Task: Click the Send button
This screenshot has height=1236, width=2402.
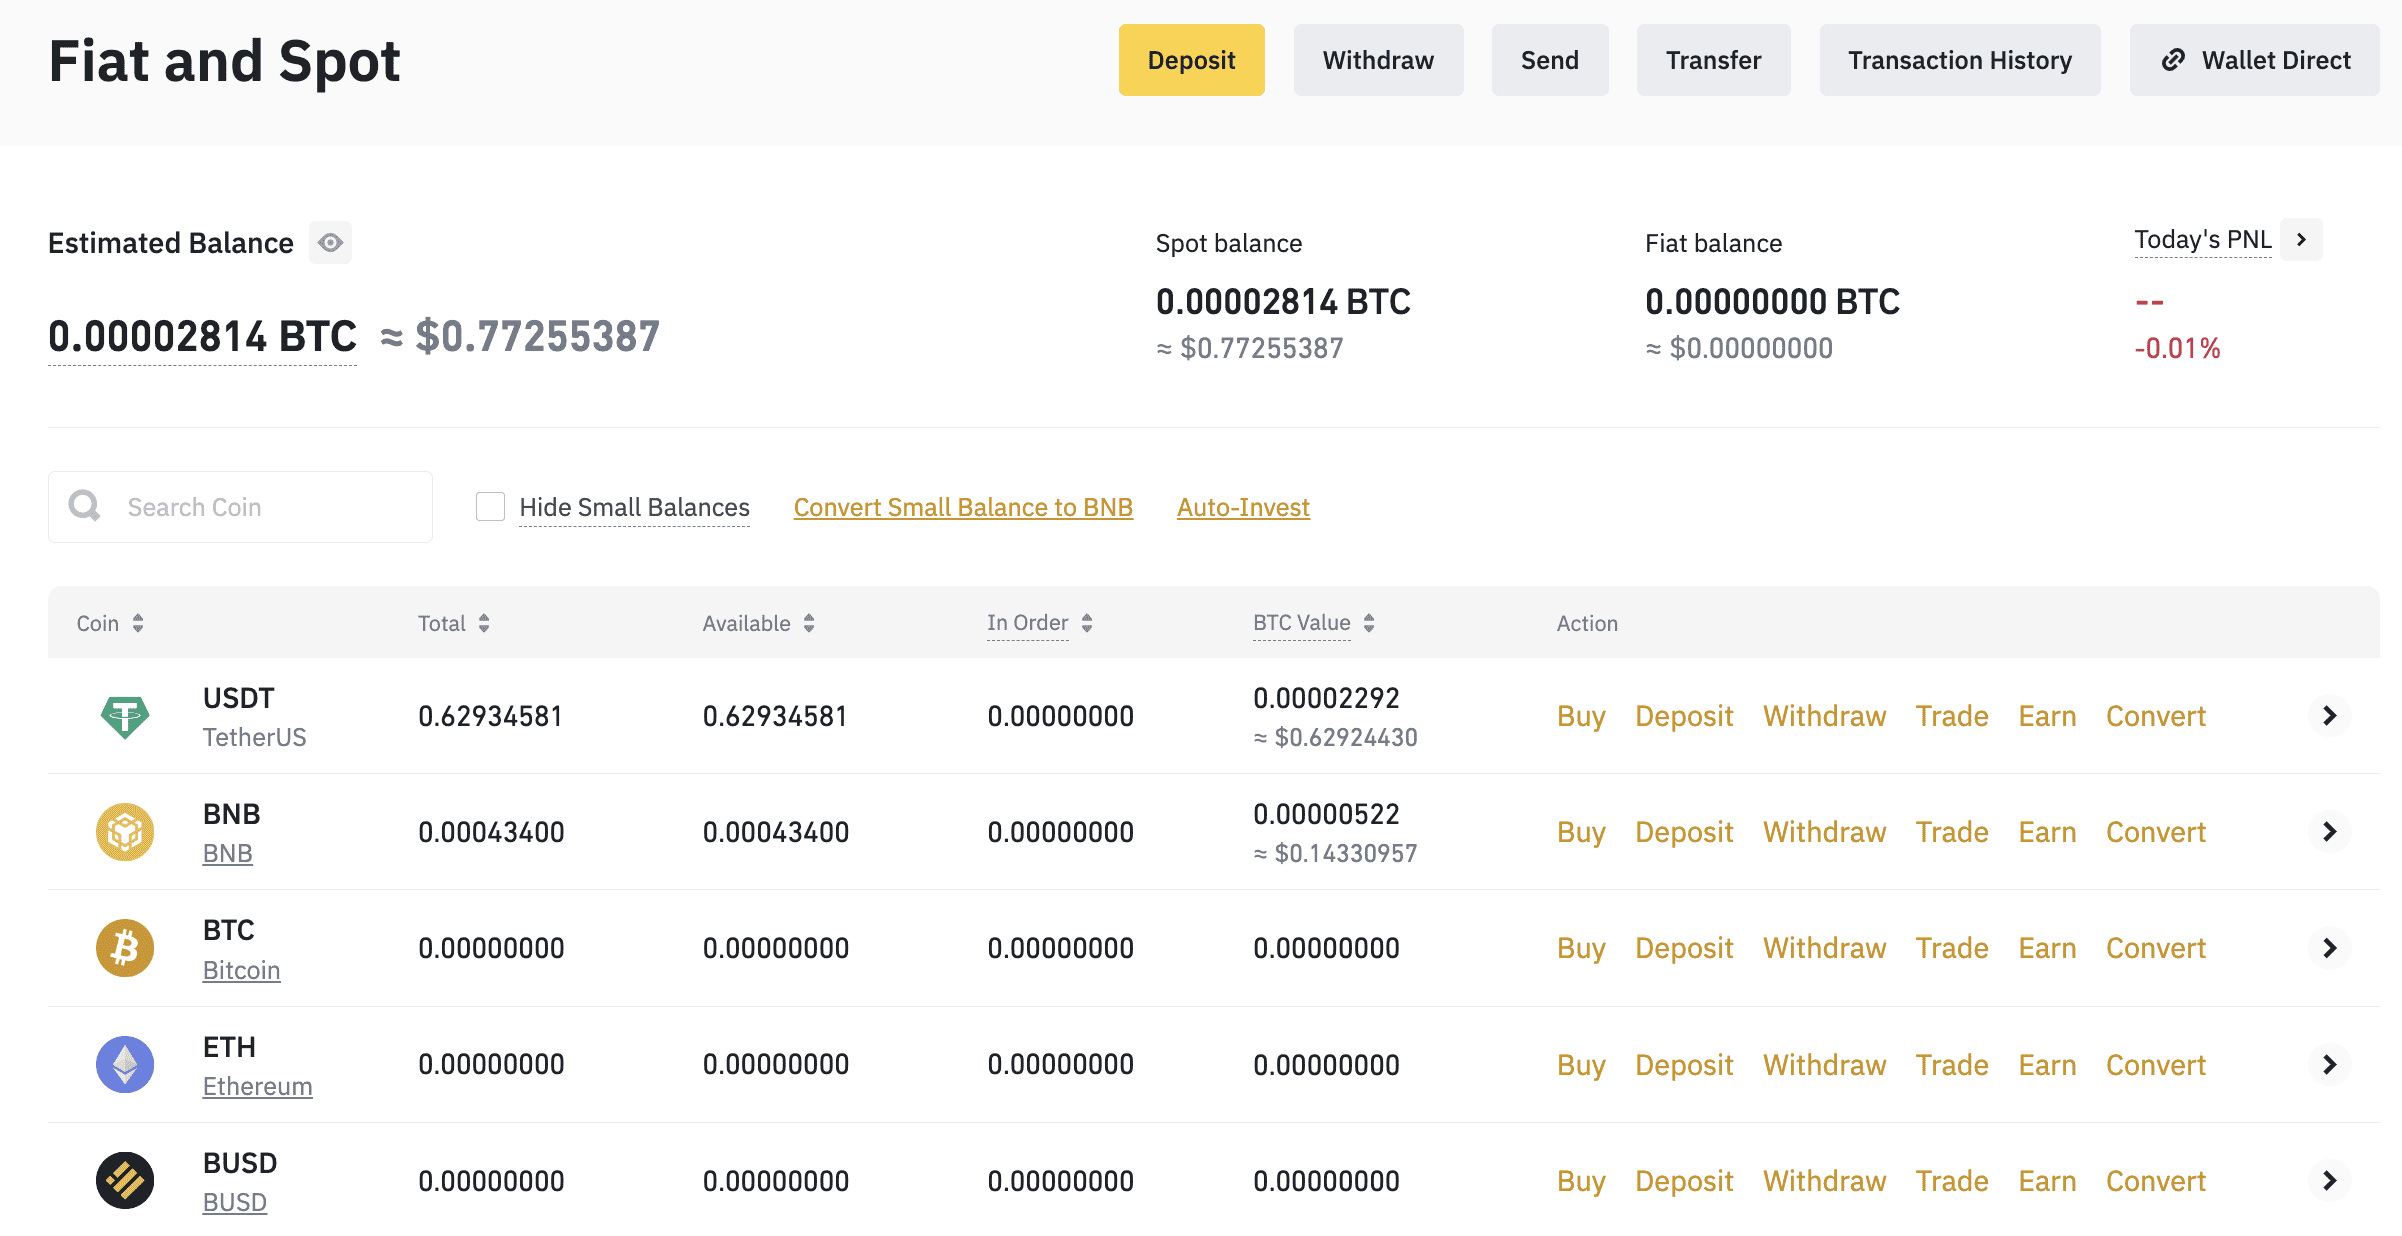Action: point(1550,60)
